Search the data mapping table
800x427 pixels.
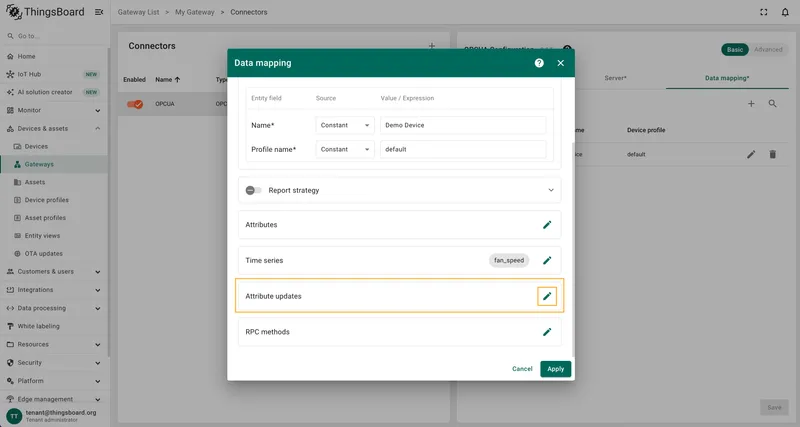[x=772, y=104]
